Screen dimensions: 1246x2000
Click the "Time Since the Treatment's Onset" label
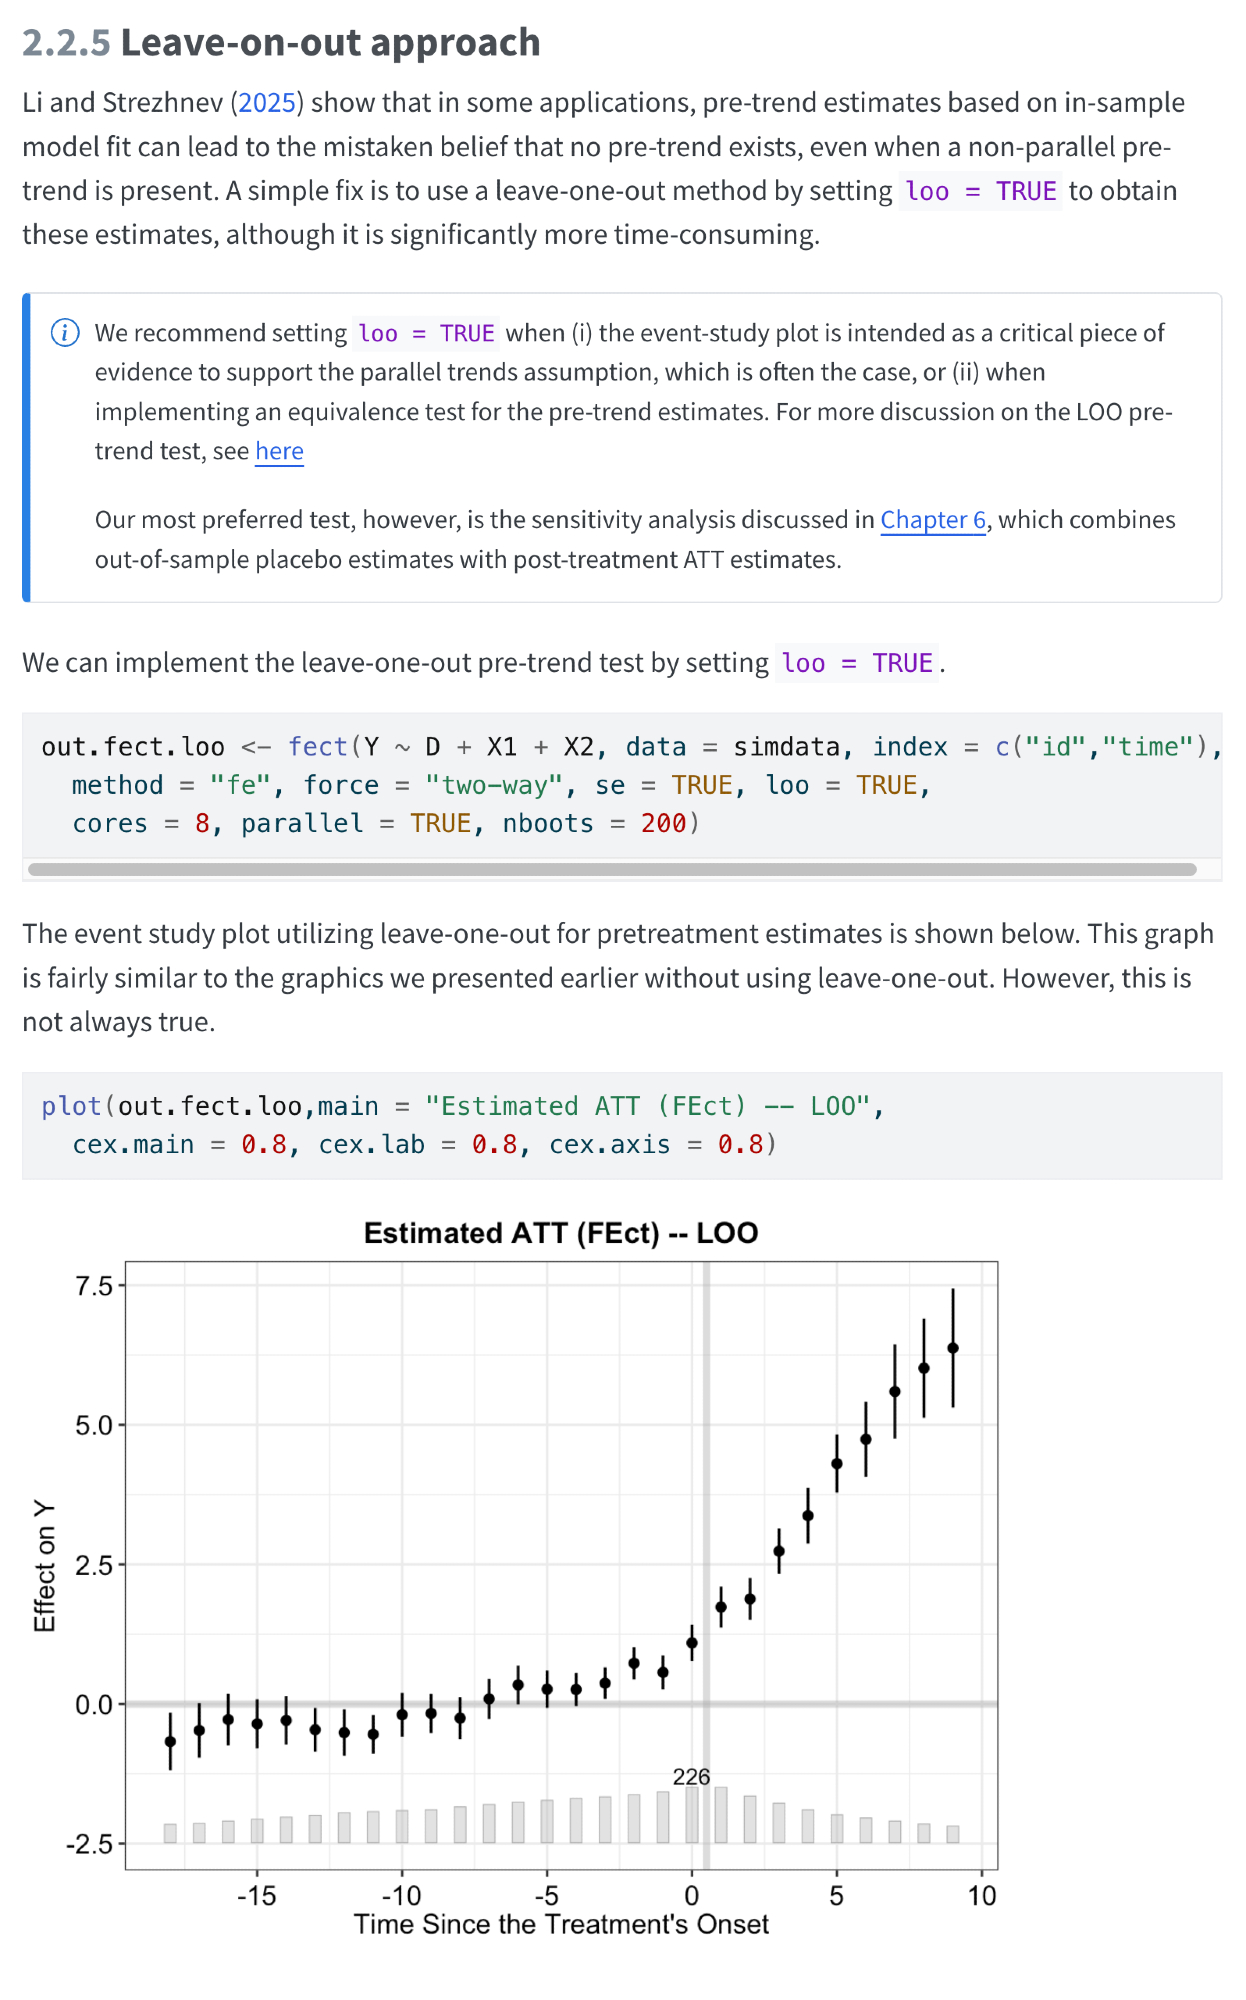[x=561, y=1925]
